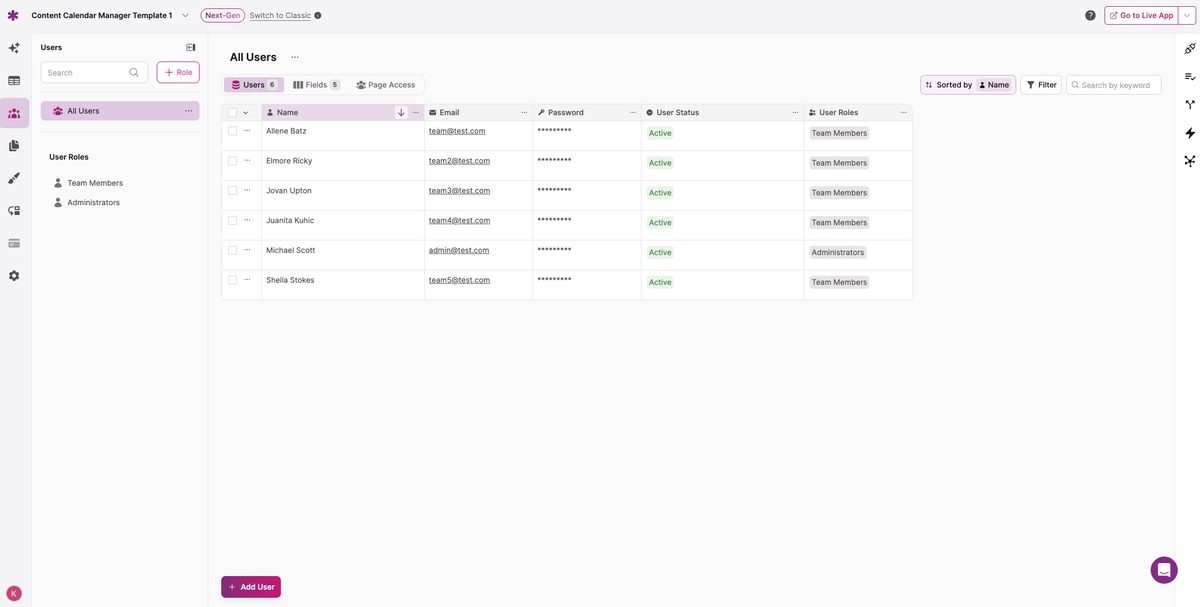
Task: Click the Search by keyword field
Action: click(1114, 85)
